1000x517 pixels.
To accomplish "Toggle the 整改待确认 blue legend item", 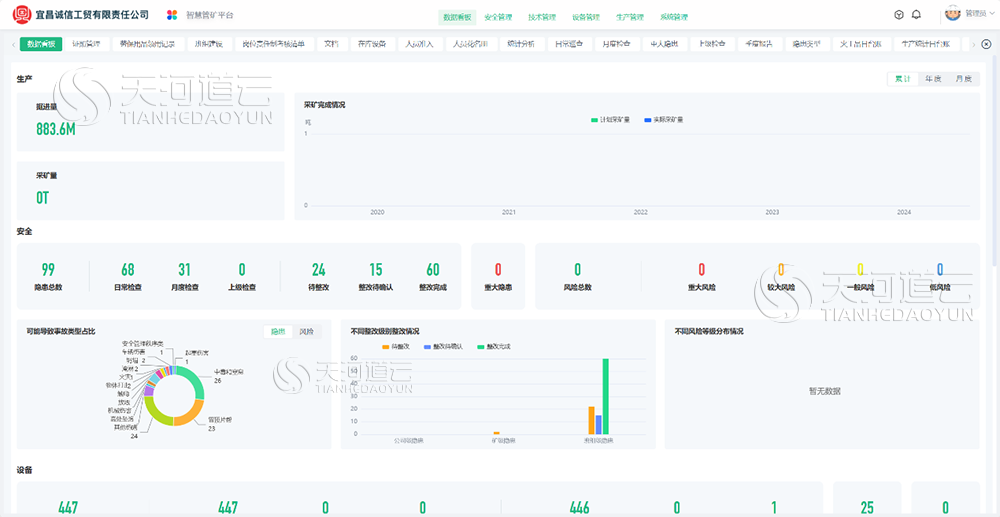I will click(x=443, y=346).
